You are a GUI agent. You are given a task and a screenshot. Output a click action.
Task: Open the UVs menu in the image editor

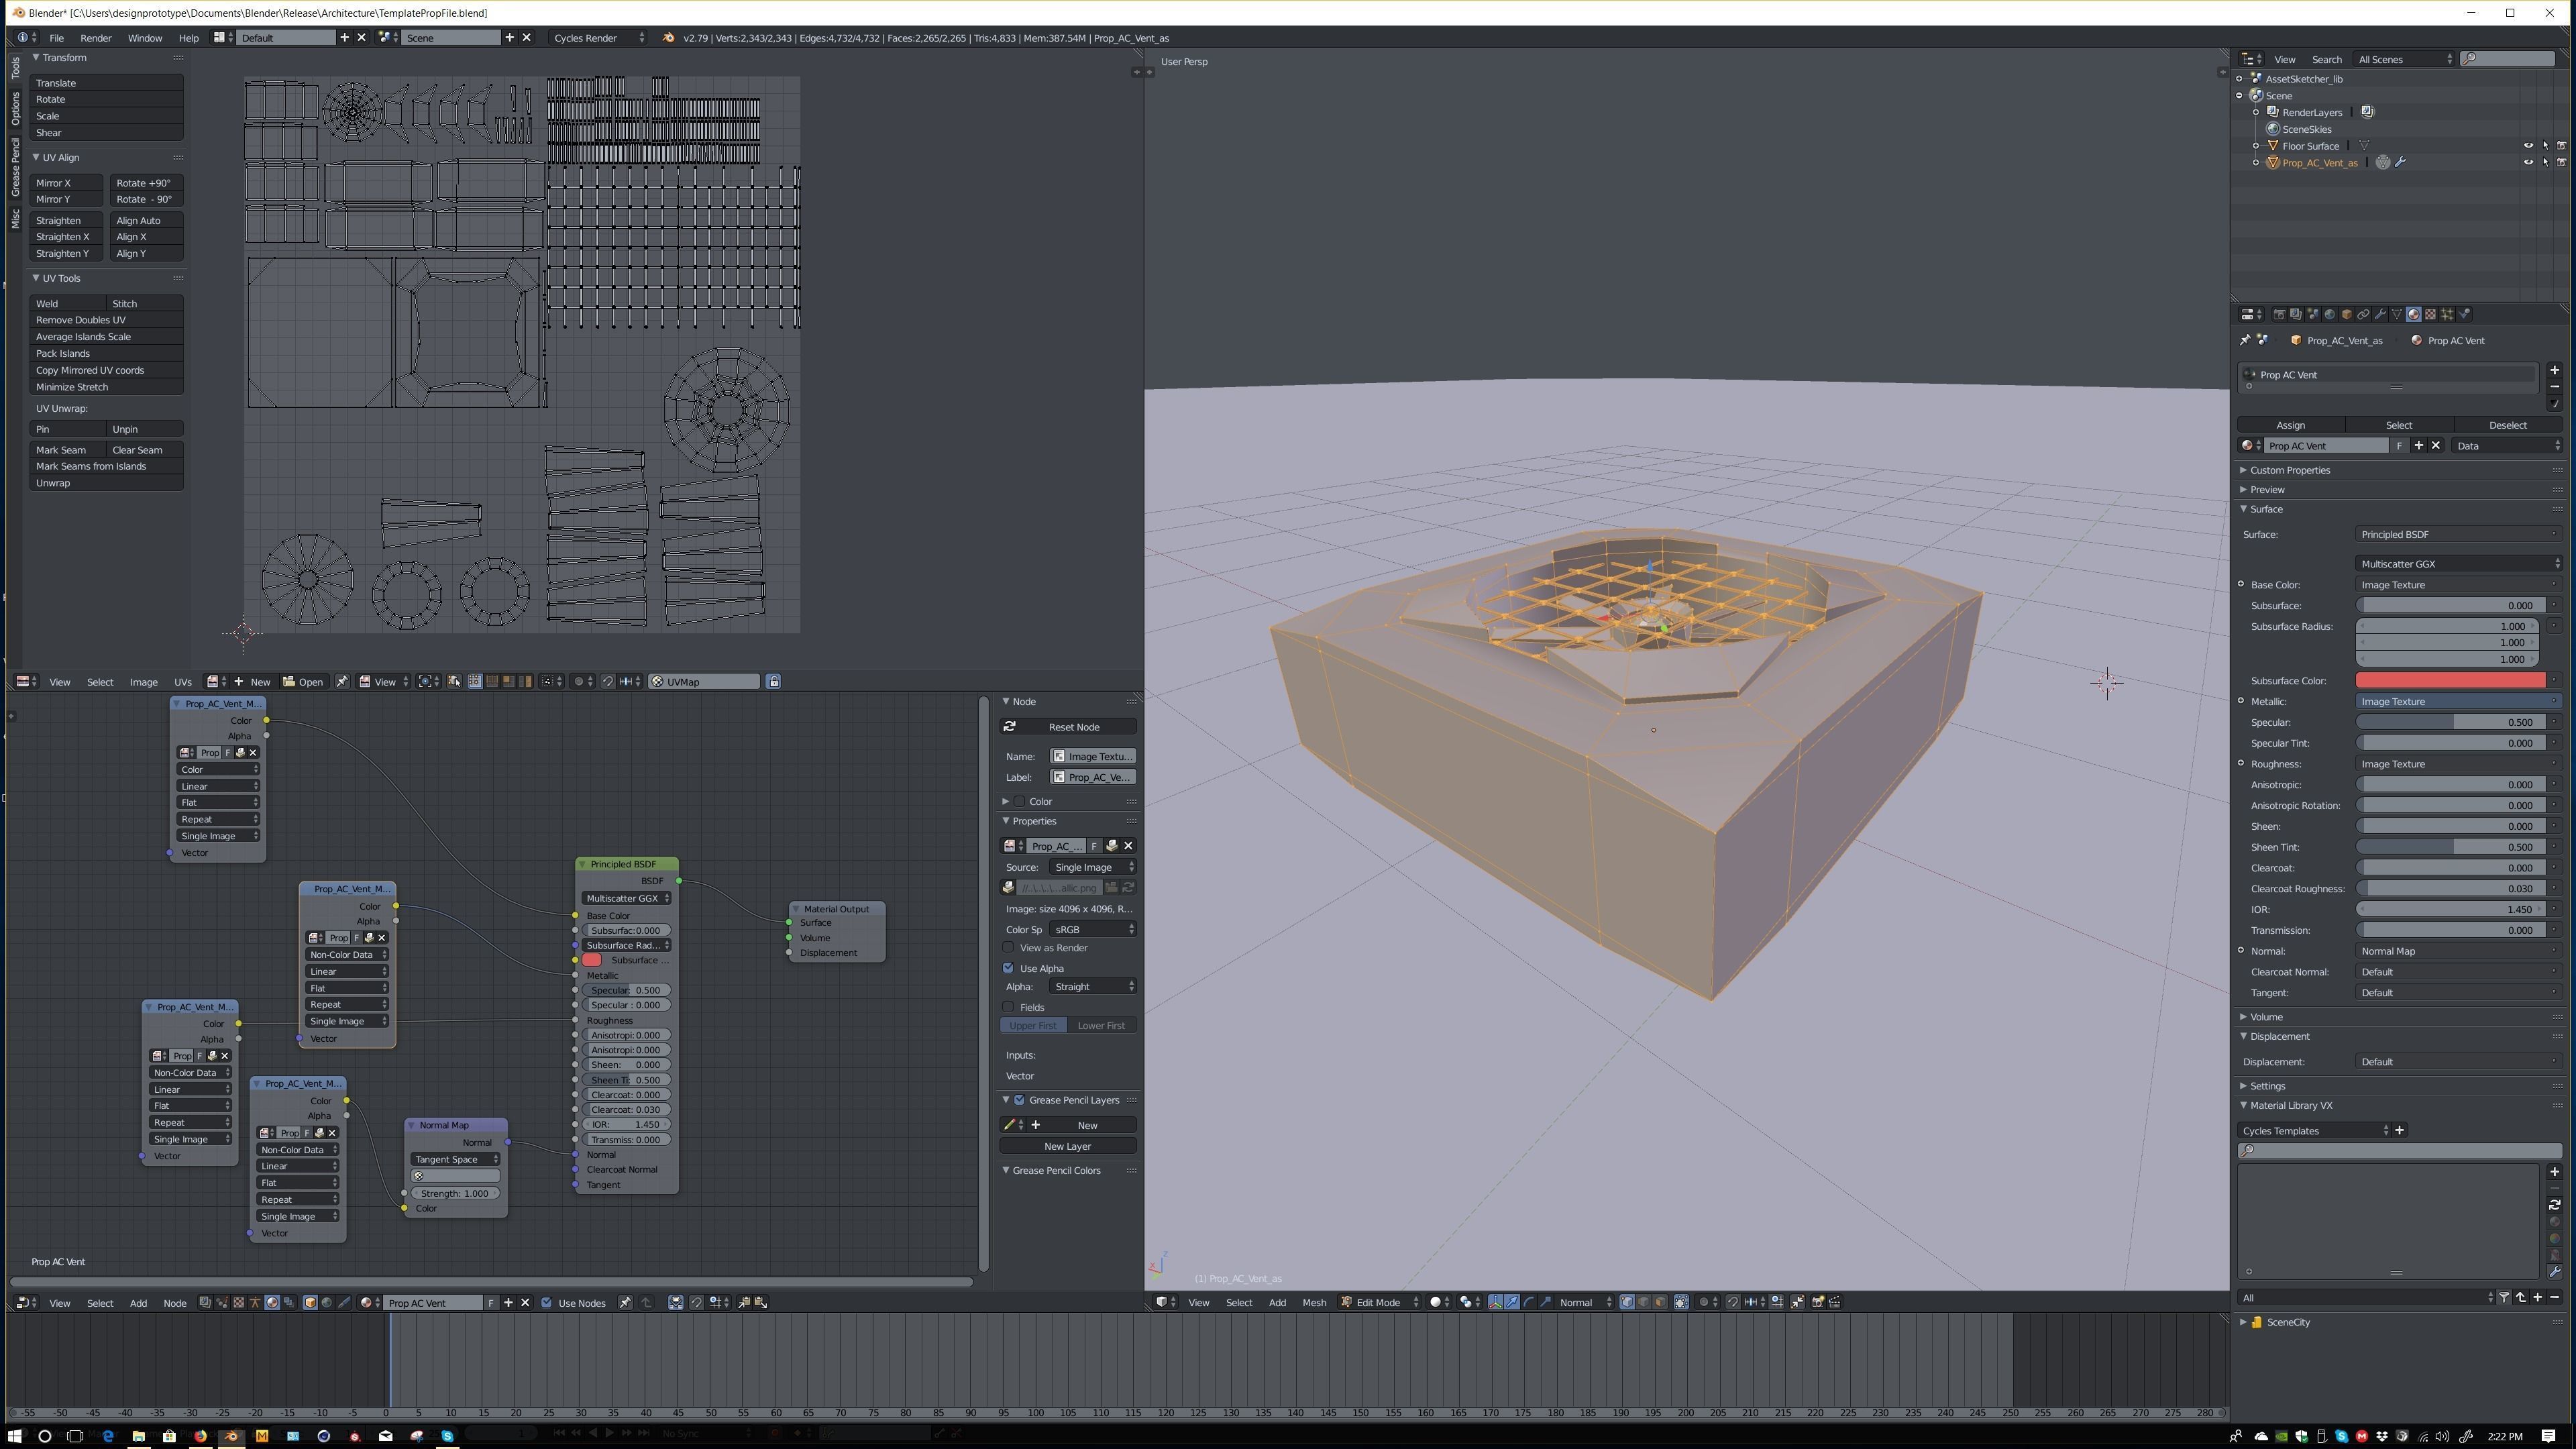pyautogui.click(x=183, y=682)
